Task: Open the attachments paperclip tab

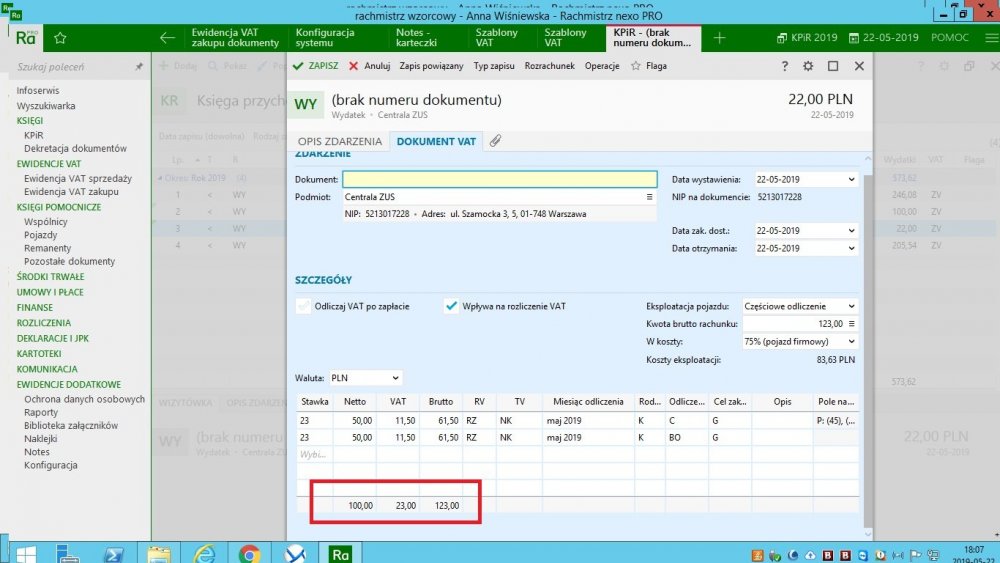Action: [x=495, y=141]
